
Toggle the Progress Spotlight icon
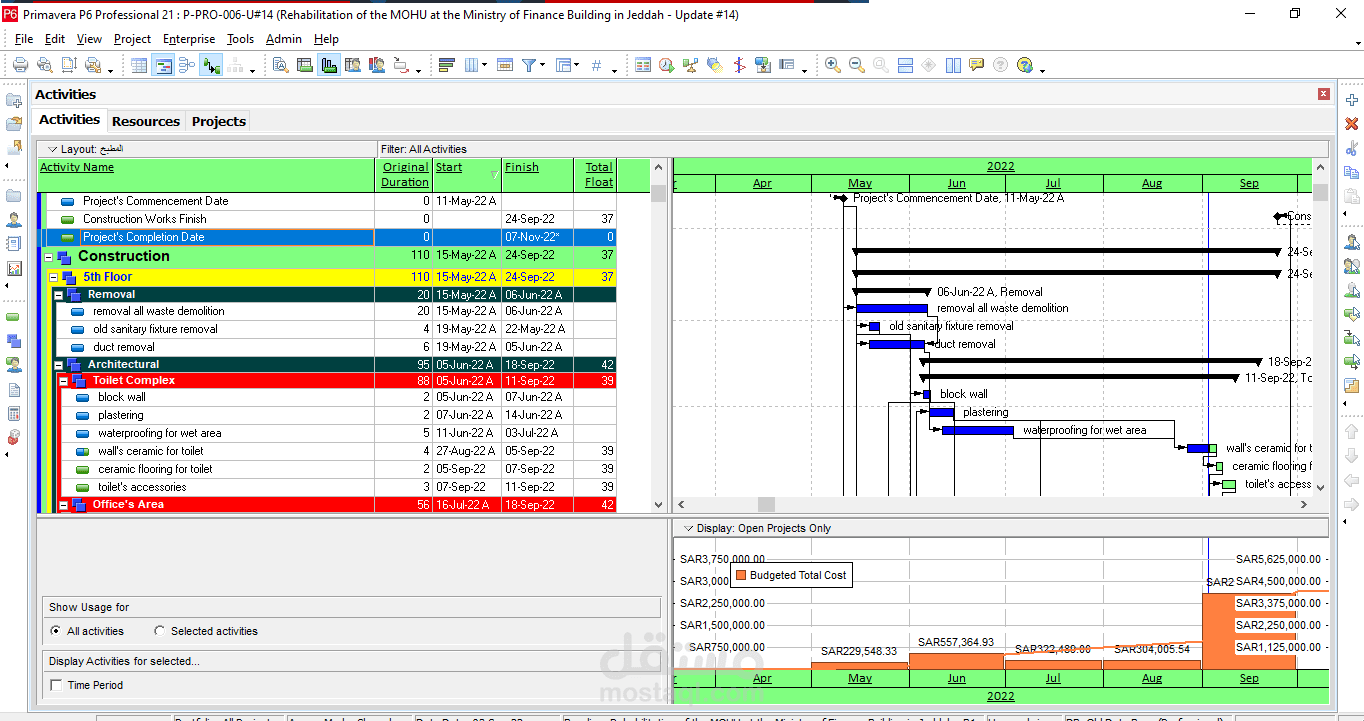point(715,65)
